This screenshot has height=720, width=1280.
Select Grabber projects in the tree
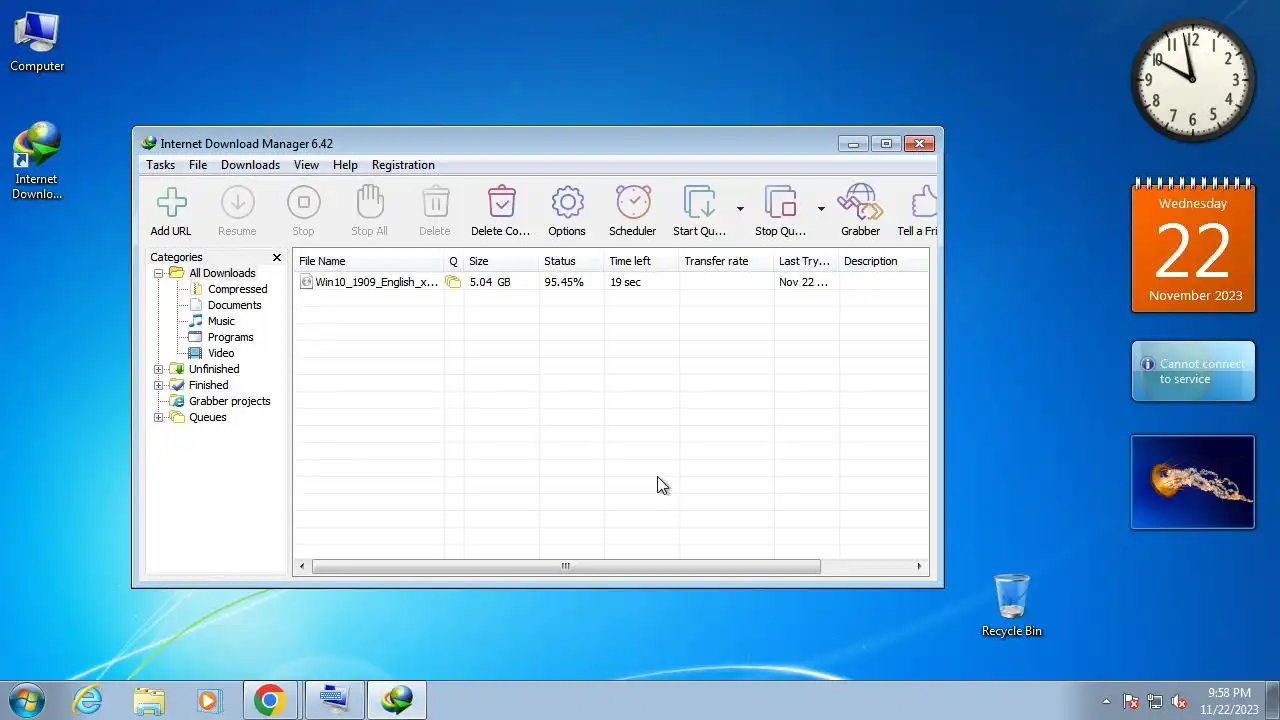click(229, 401)
